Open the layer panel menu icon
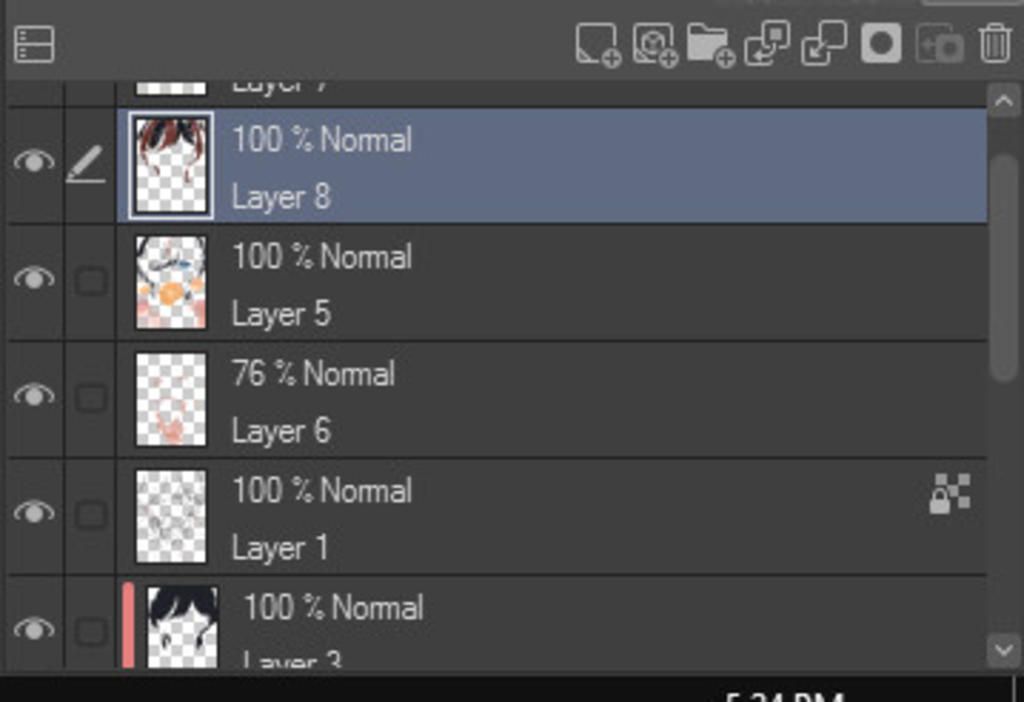1024x702 pixels. pyautogui.click(x=34, y=44)
